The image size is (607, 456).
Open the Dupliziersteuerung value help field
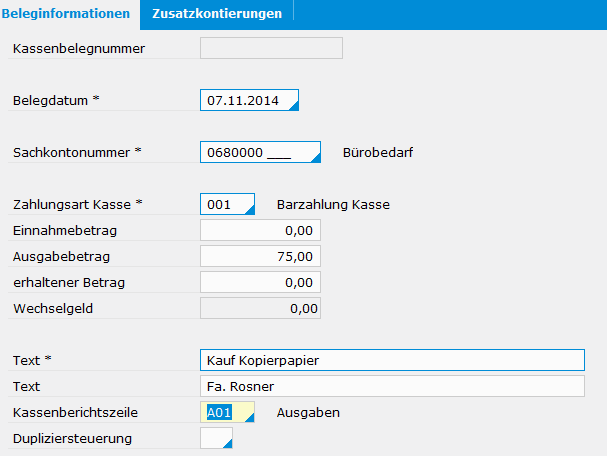coord(216,438)
